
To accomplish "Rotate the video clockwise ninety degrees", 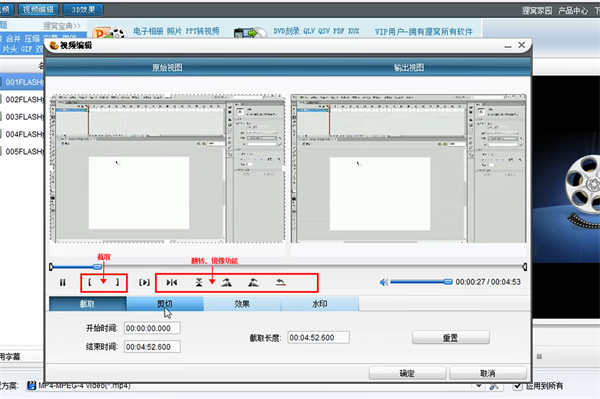I will (x=227, y=283).
